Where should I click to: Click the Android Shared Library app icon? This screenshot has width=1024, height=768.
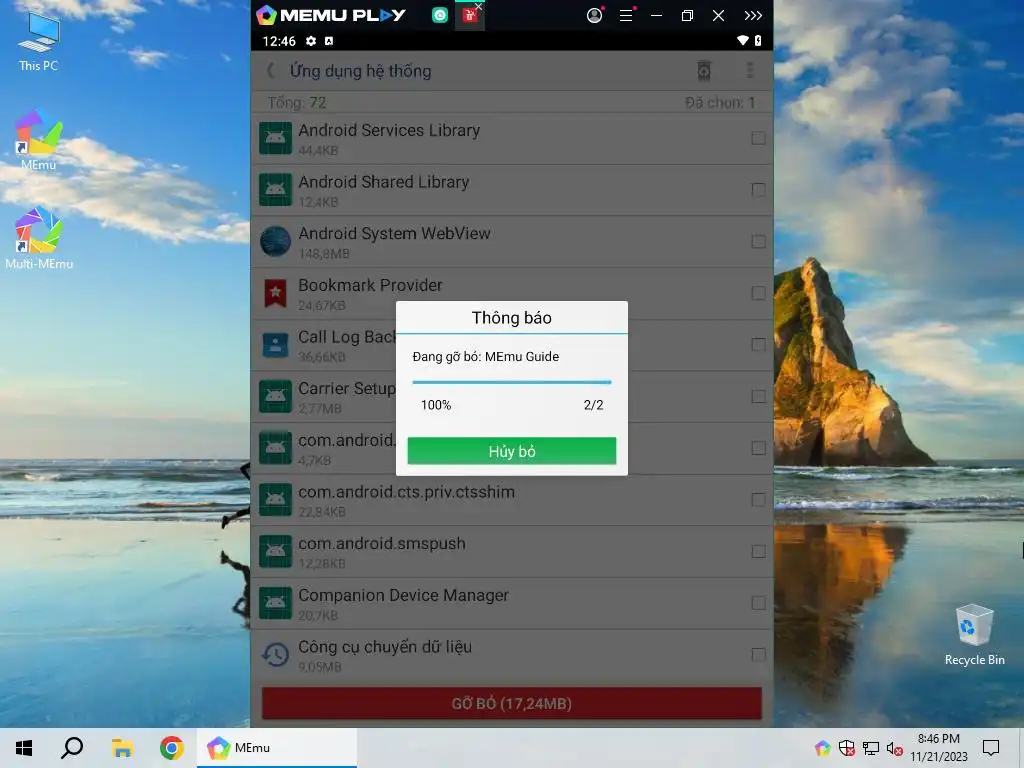[x=276, y=189]
